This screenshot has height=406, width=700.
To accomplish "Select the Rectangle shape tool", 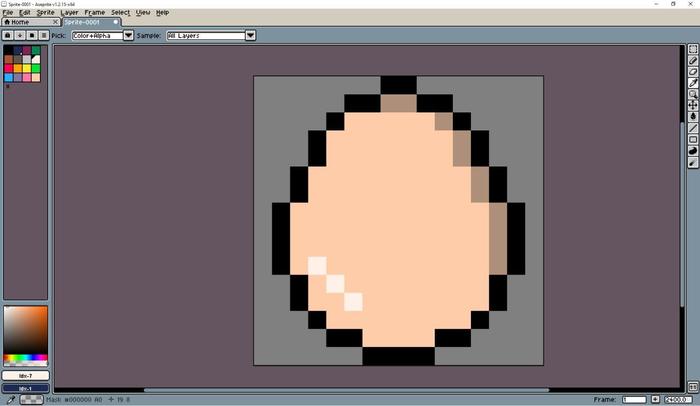I will pos(693,139).
